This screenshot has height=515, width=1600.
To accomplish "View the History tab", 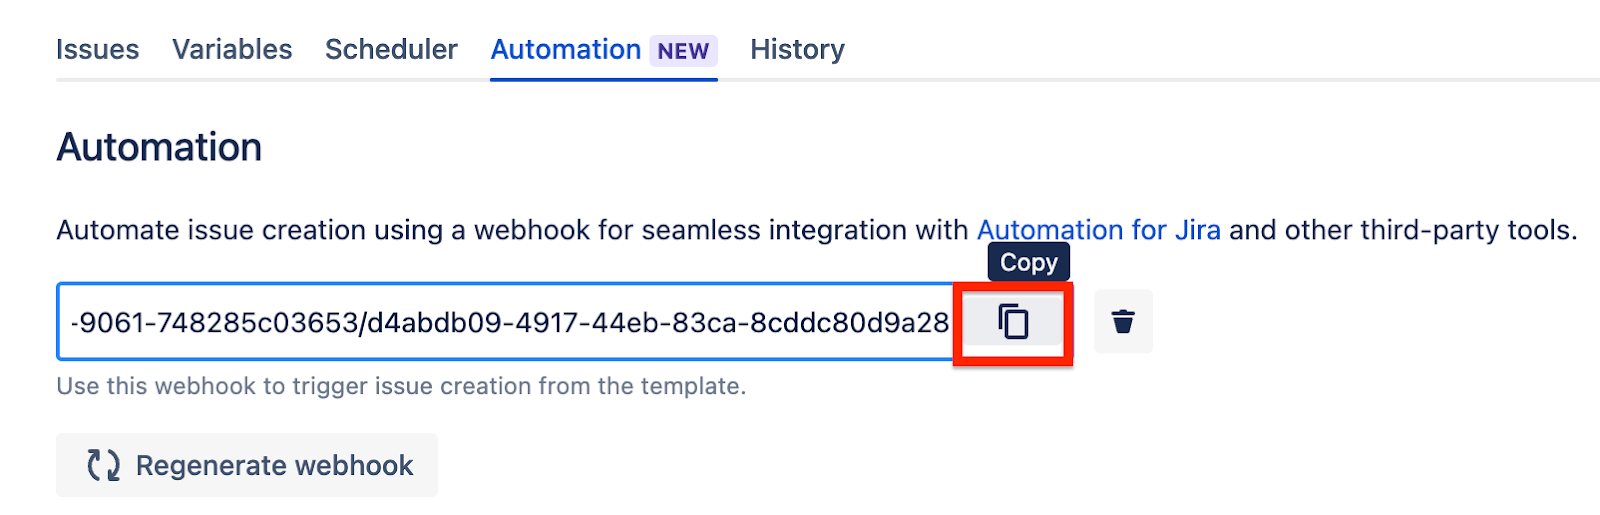I will (x=797, y=49).
